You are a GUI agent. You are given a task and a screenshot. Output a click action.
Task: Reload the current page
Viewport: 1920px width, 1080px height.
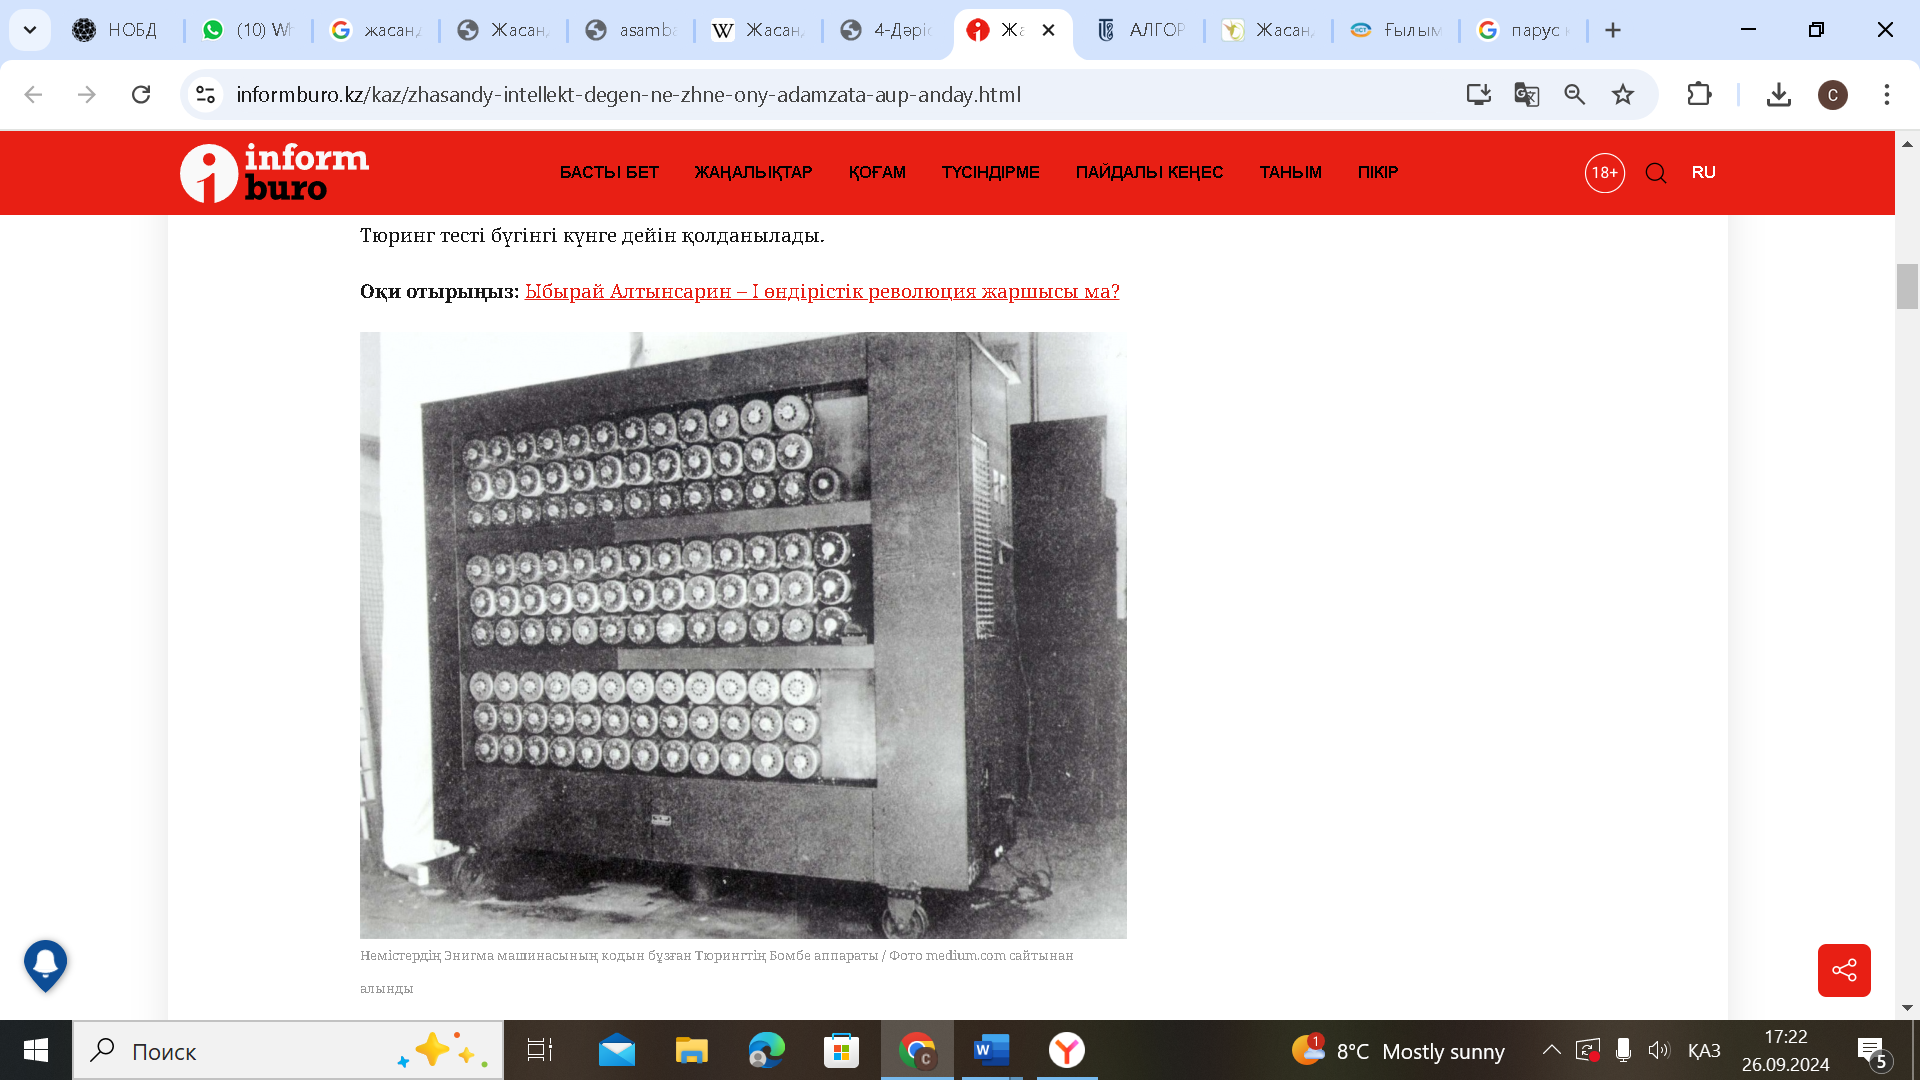[x=141, y=95]
